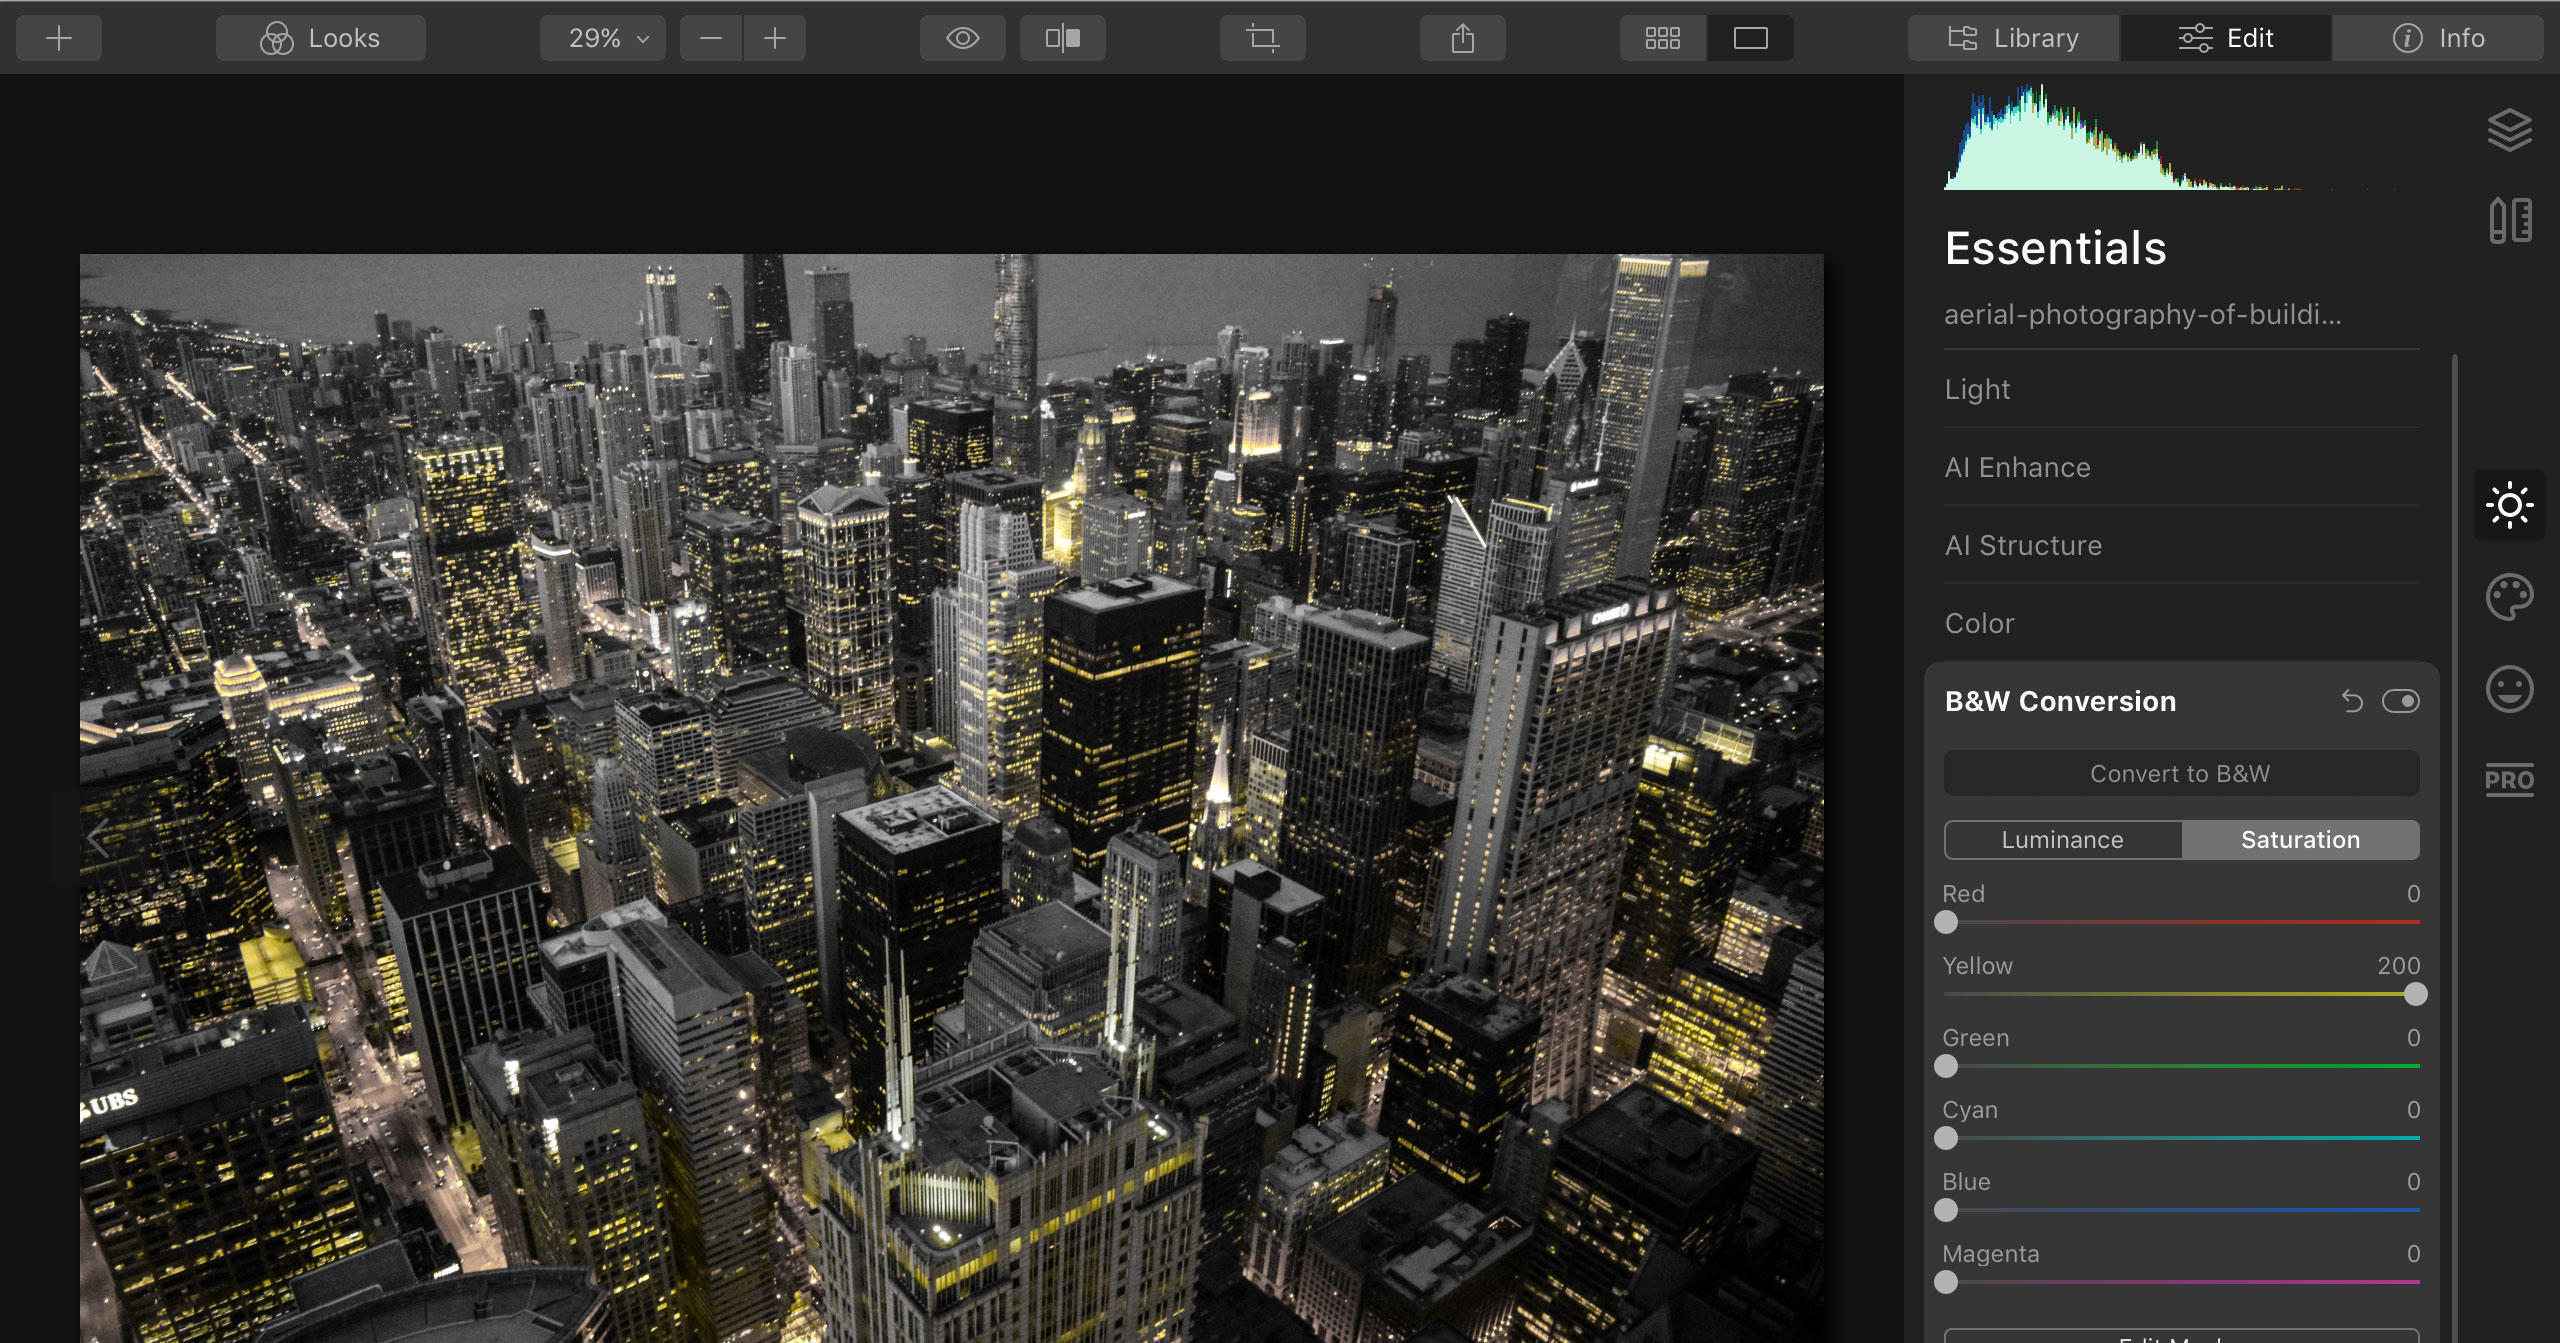Click the Convert to B&W button

pyautogui.click(x=2180, y=772)
